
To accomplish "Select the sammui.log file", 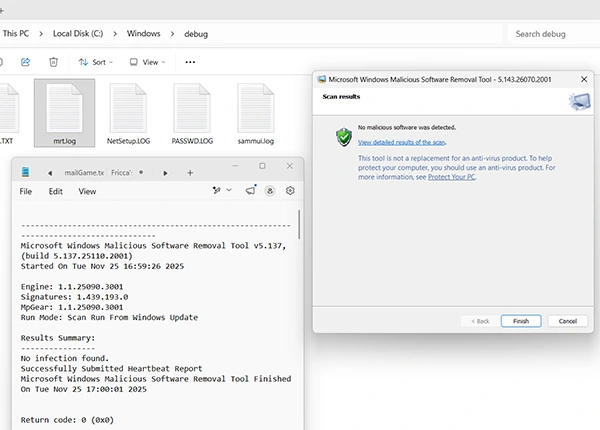I will [x=256, y=113].
